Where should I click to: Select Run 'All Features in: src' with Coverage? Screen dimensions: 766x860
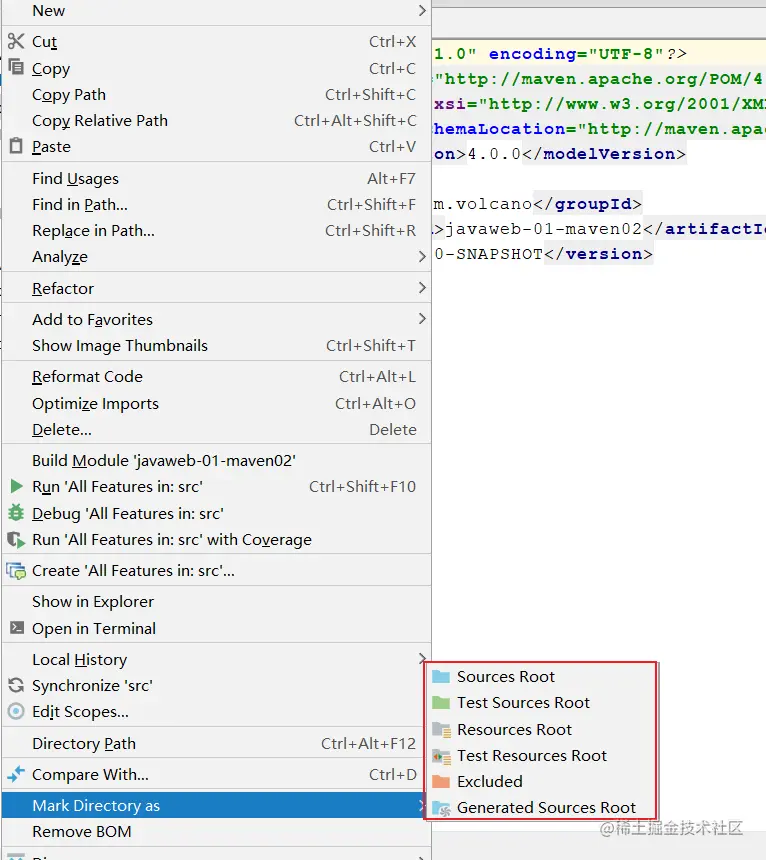coord(217,540)
